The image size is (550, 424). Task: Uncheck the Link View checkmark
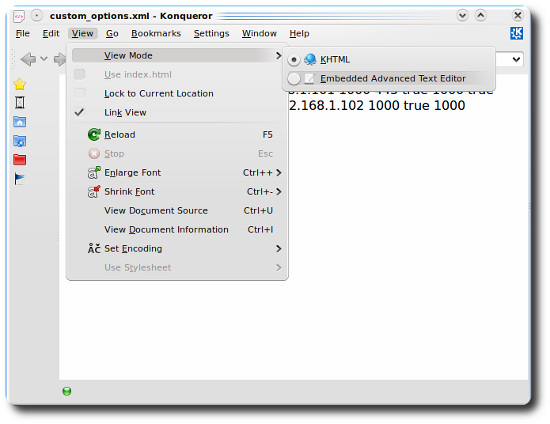point(80,112)
